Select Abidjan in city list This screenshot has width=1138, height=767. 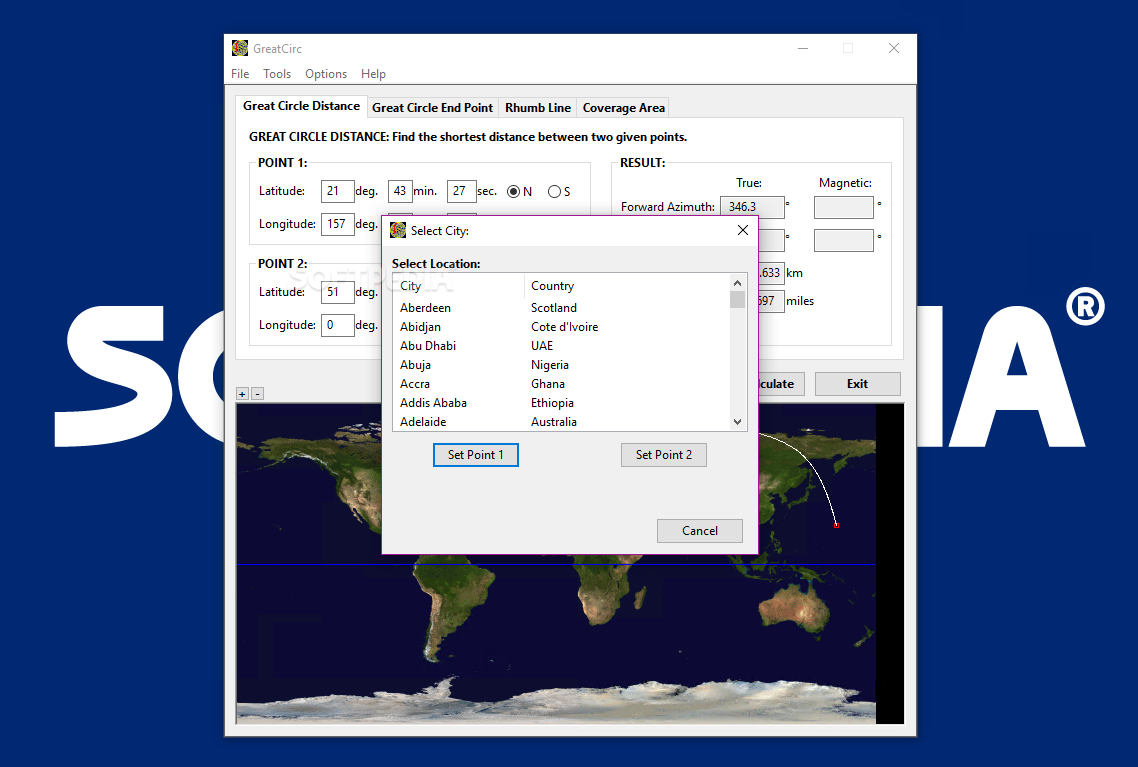tap(420, 327)
